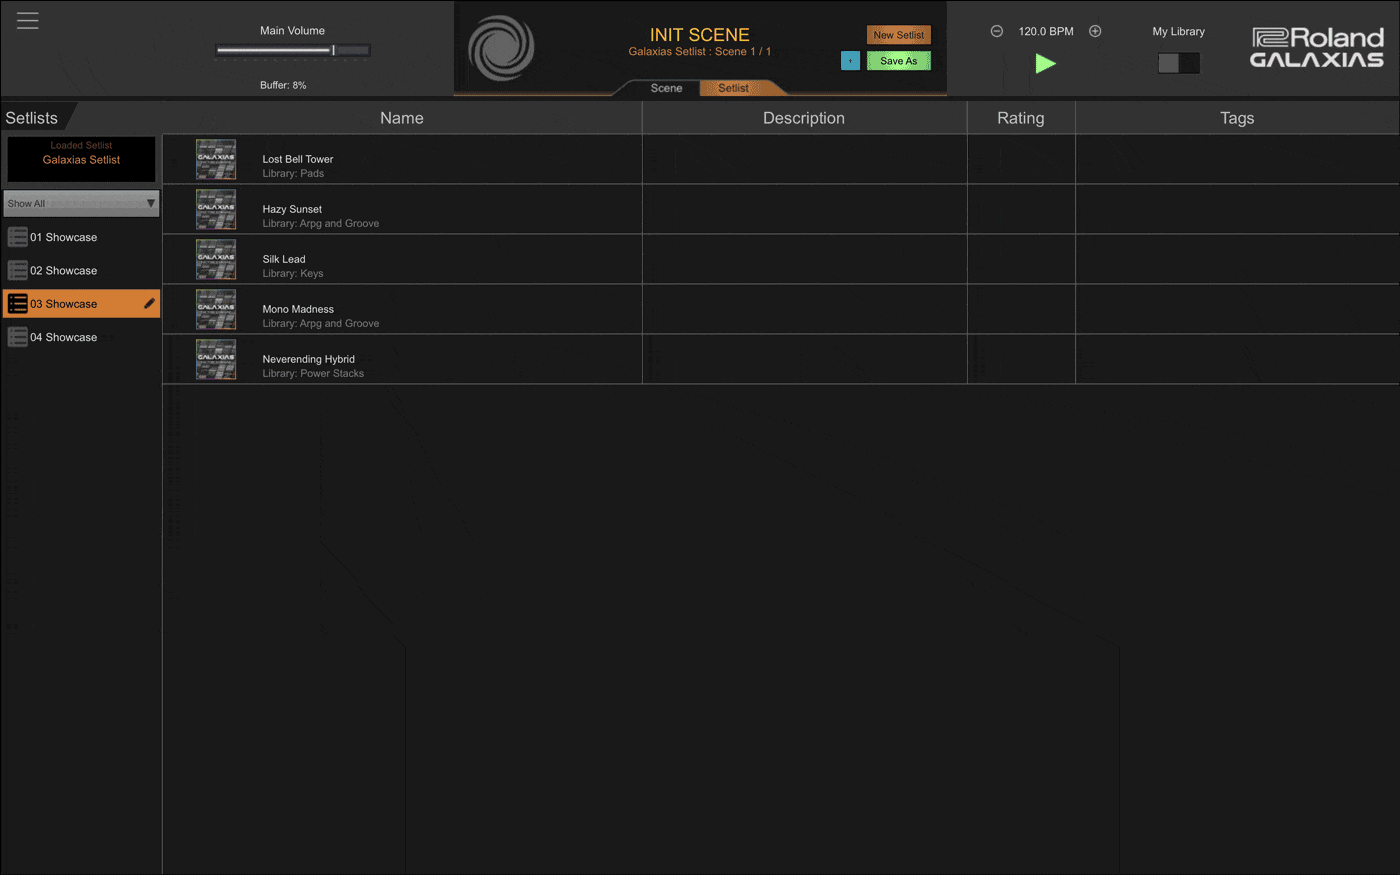
Task: Click the Setlists panel heading
Action: [32, 118]
